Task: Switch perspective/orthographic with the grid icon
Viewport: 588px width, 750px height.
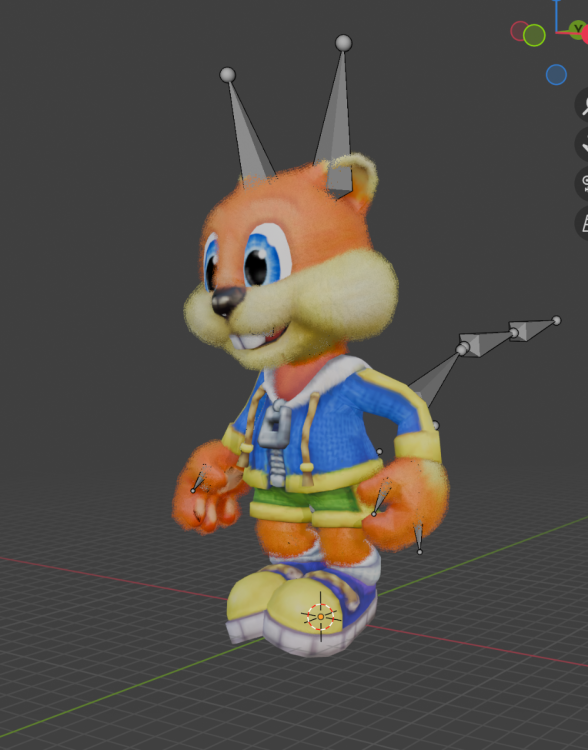Action: click(582, 222)
